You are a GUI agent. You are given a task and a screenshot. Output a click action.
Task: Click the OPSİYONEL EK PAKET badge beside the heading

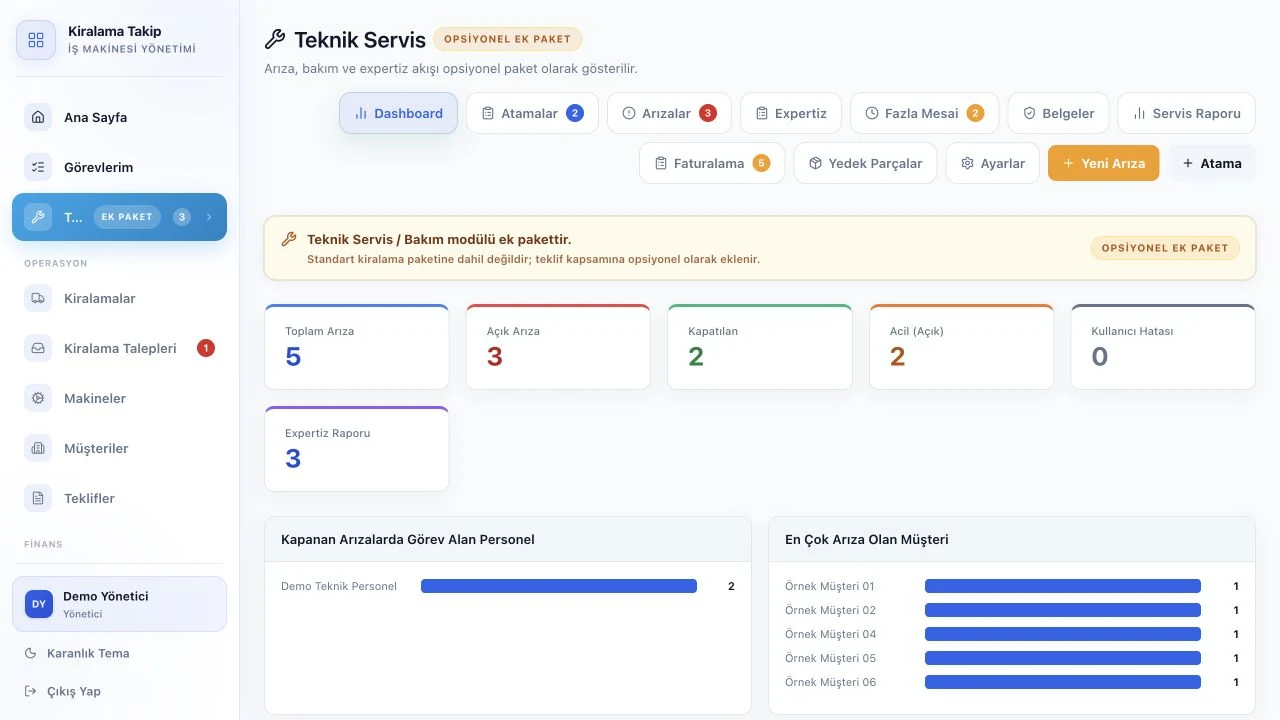tap(507, 39)
